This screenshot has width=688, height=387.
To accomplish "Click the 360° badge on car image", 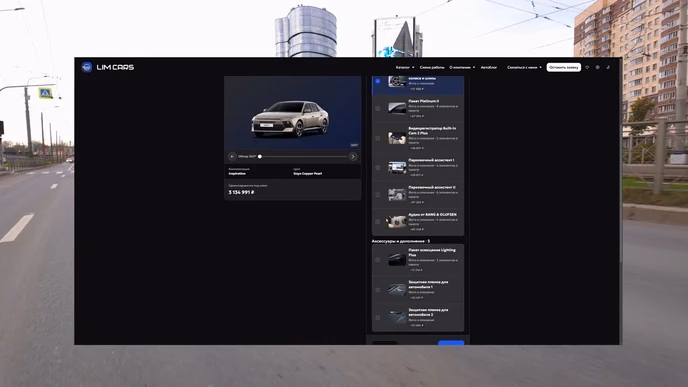I will (x=354, y=145).
